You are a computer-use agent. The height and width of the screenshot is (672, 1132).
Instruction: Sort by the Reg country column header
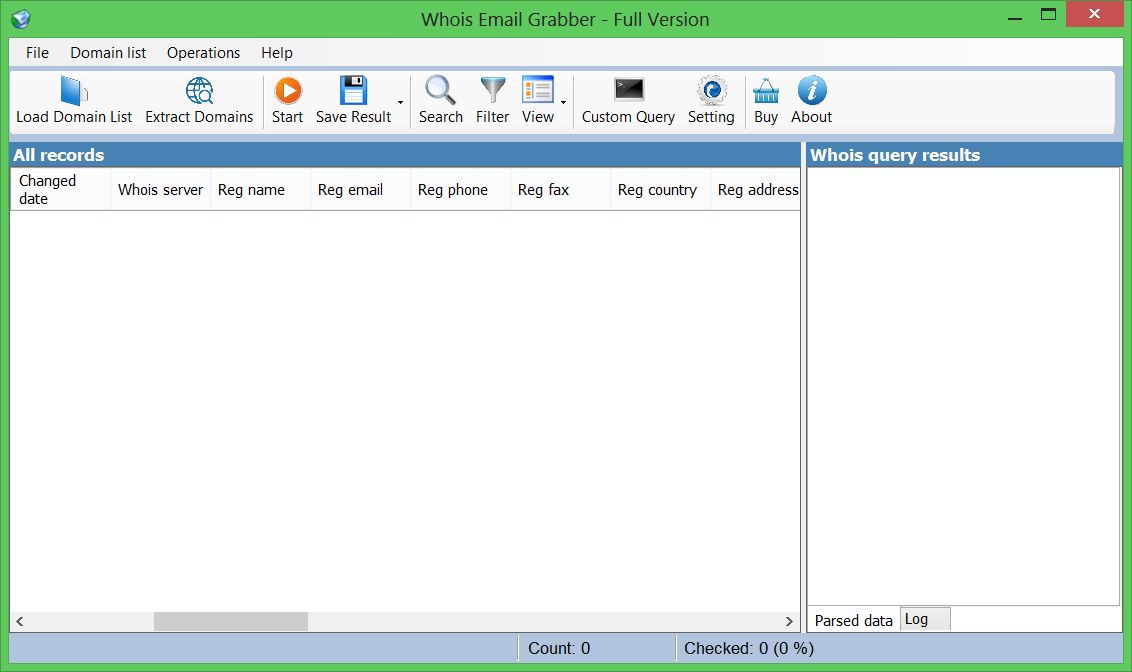pos(661,190)
